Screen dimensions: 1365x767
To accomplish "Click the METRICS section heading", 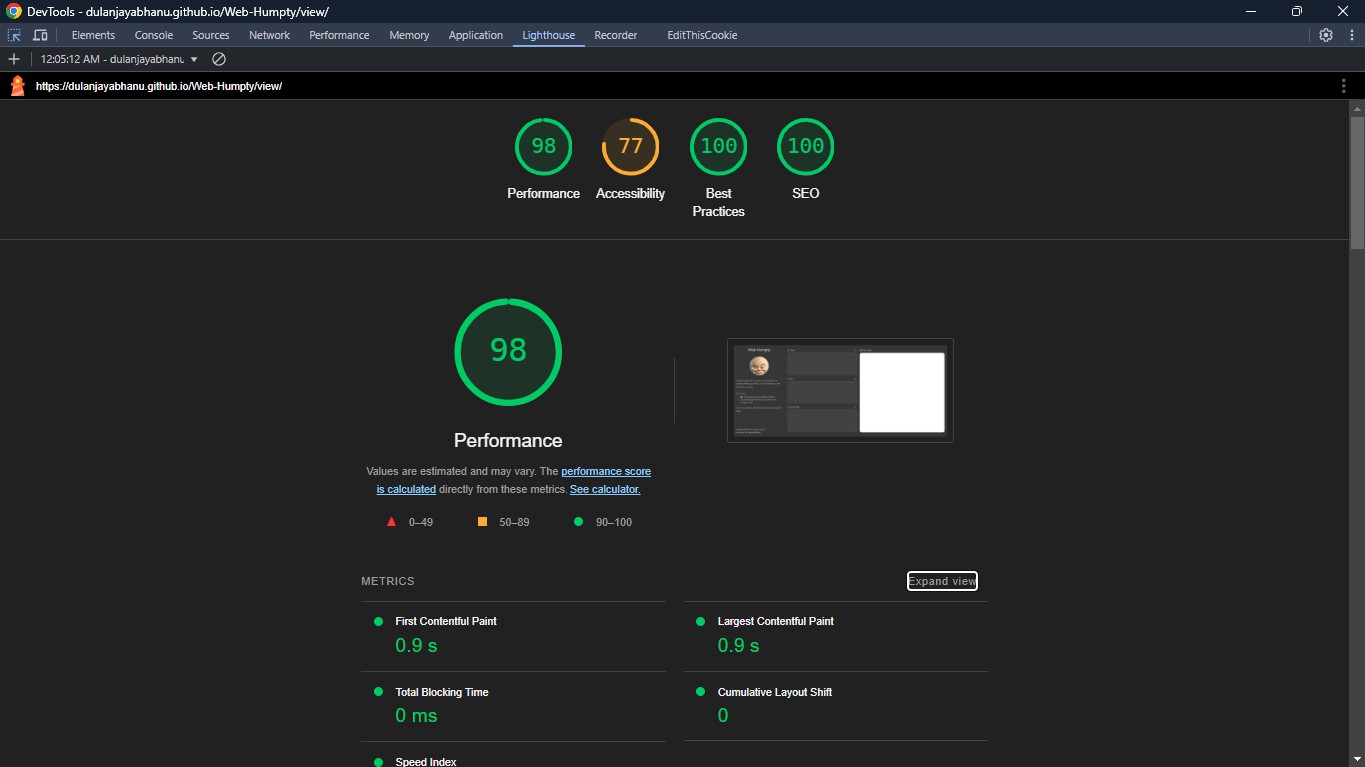I will coord(388,581).
